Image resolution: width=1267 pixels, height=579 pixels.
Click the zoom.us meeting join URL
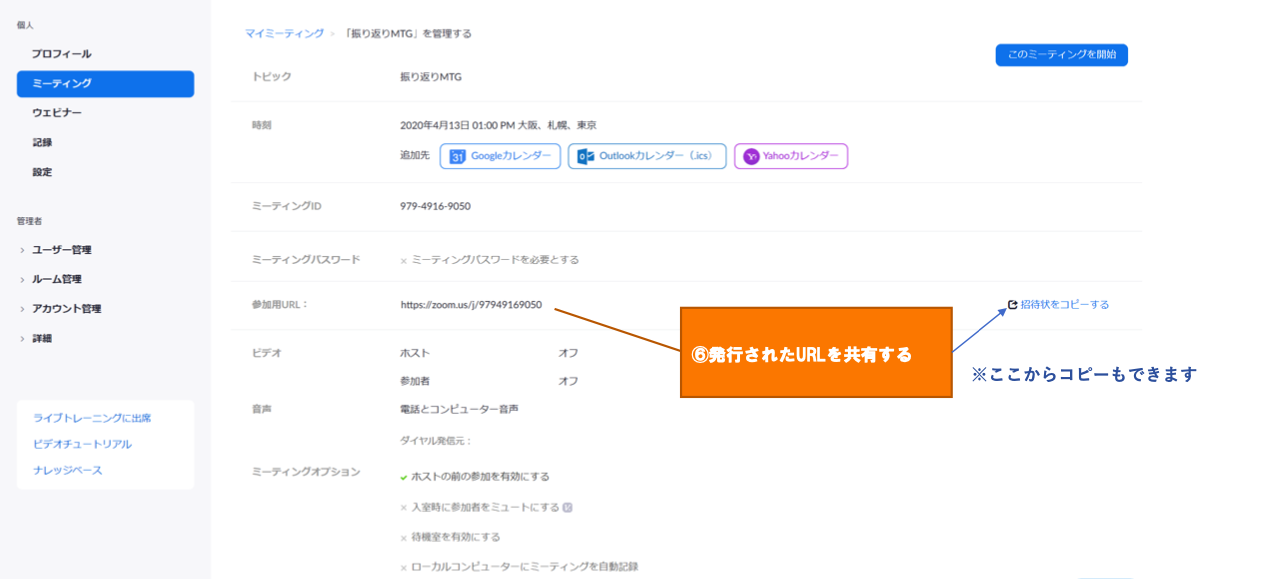coord(470,304)
